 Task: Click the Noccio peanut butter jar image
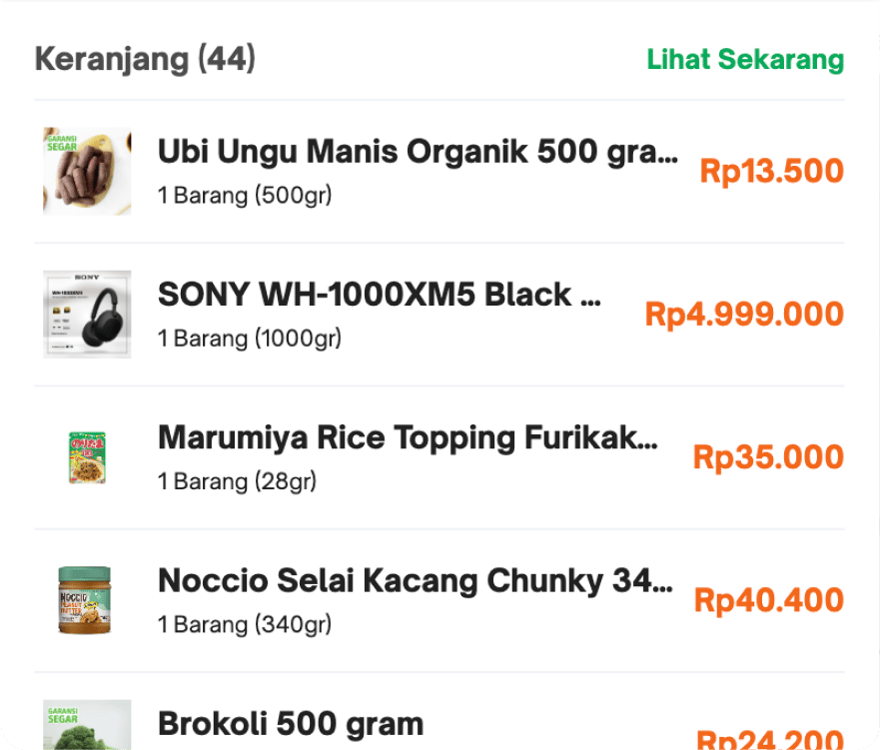pyautogui.click(x=85, y=600)
